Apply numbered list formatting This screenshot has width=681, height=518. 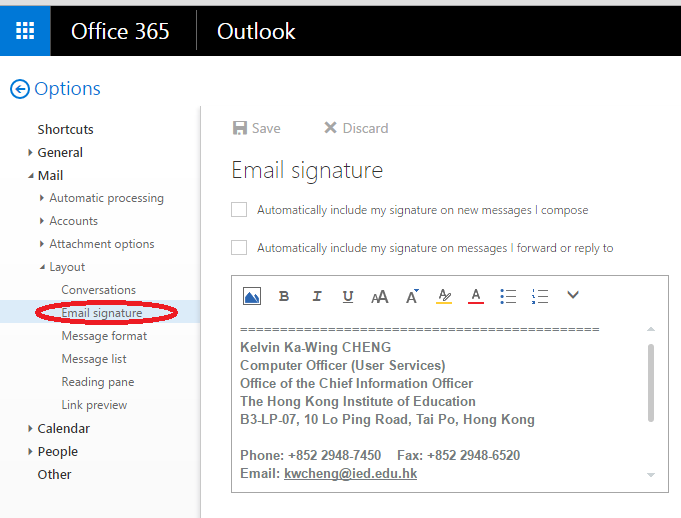[540, 297]
